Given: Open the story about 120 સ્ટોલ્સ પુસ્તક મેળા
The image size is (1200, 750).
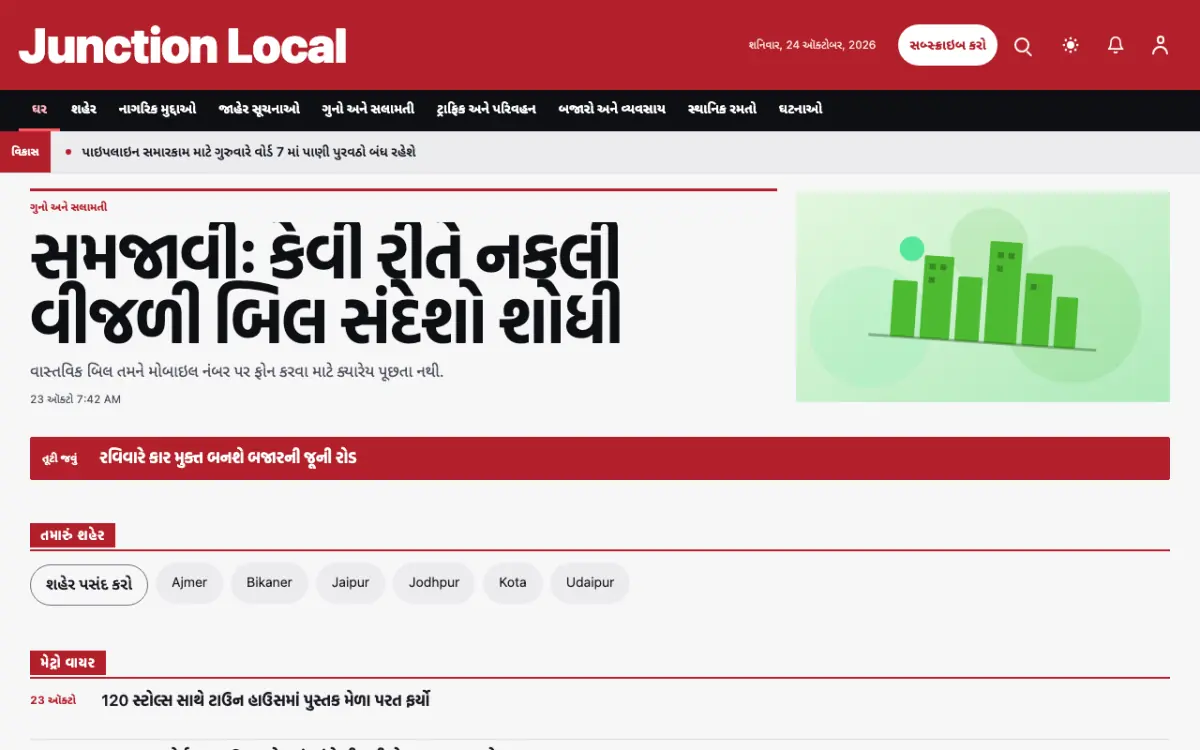Looking at the screenshot, I should (266, 700).
